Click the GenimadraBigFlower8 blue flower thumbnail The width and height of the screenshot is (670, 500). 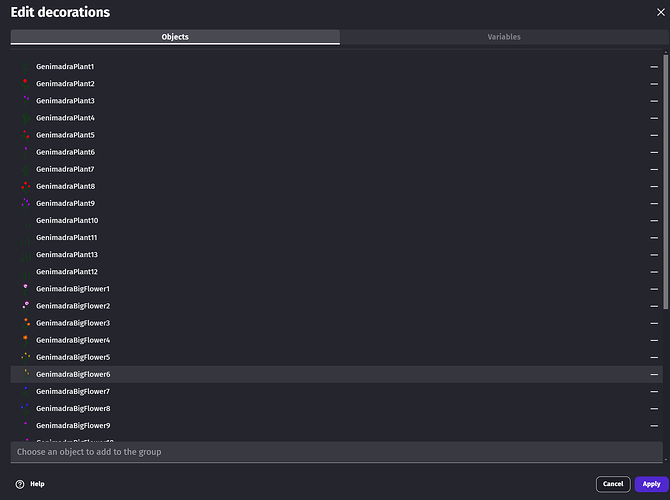coord(25,409)
